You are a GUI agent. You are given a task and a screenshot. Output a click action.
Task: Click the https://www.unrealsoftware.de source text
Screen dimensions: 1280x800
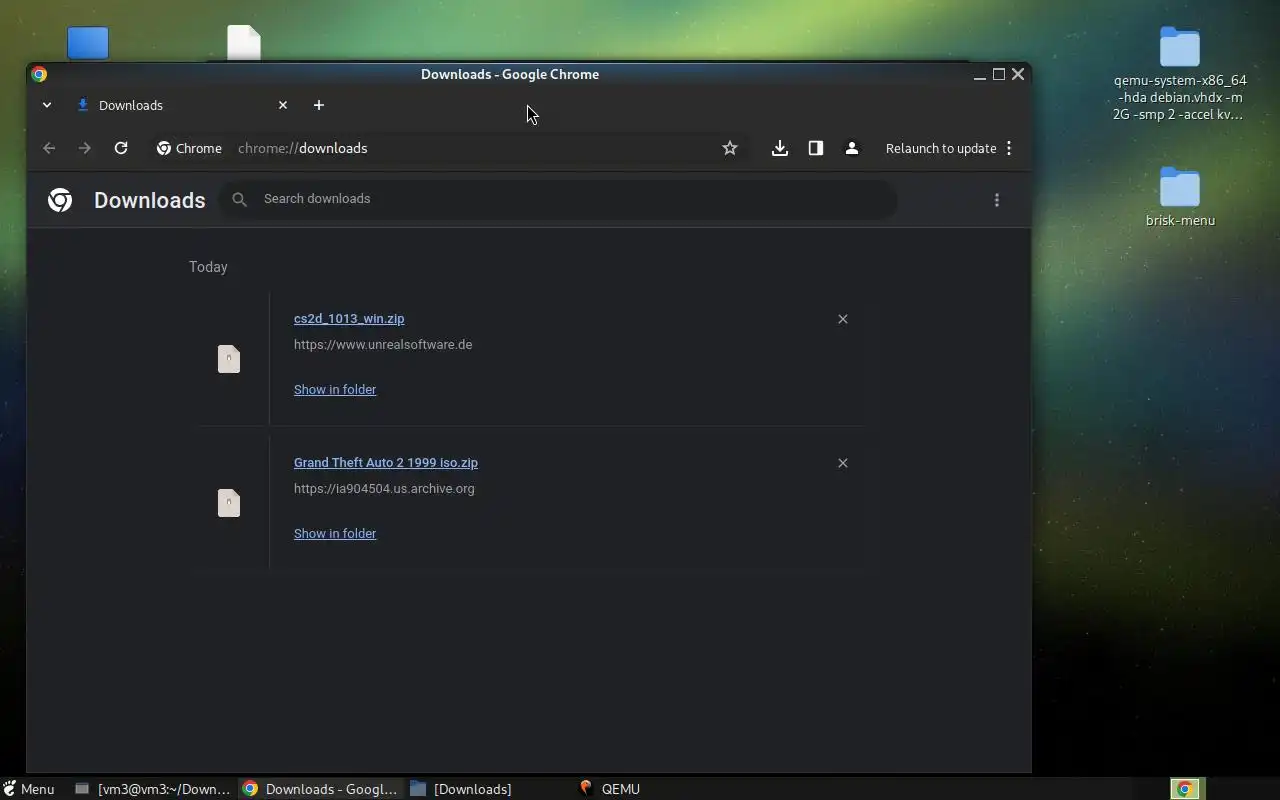tap(383, 345)
